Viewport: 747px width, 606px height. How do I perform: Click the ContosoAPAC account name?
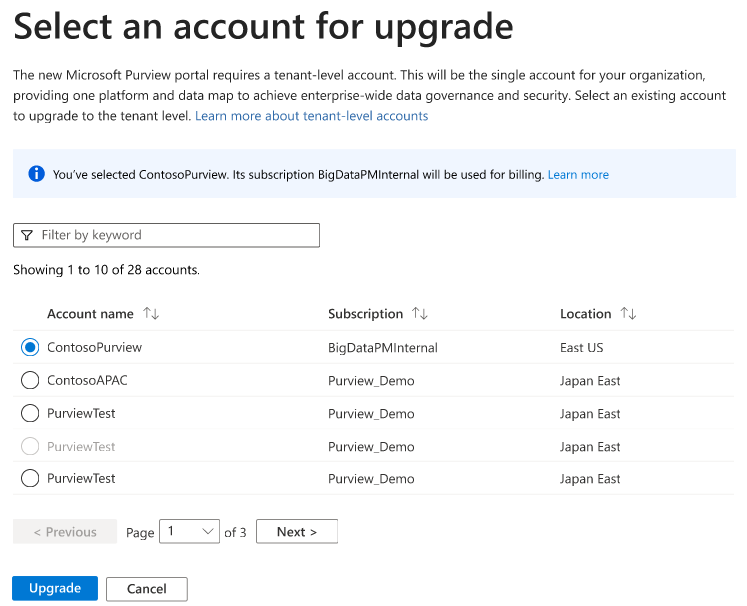tap(87, 380)
